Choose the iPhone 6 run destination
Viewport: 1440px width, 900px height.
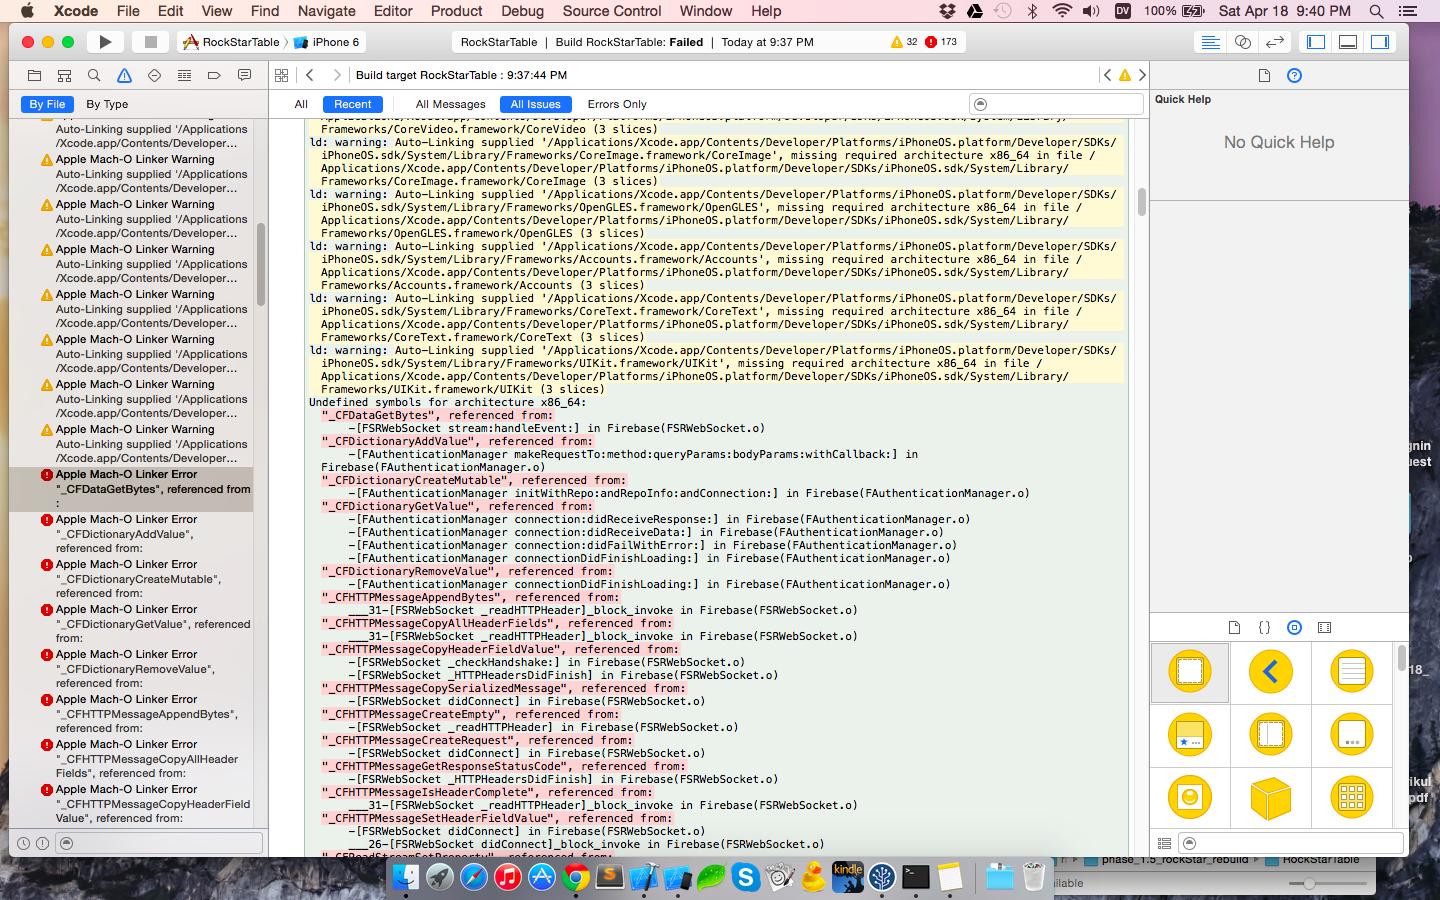pyautogui.click(x=328, y=42)
